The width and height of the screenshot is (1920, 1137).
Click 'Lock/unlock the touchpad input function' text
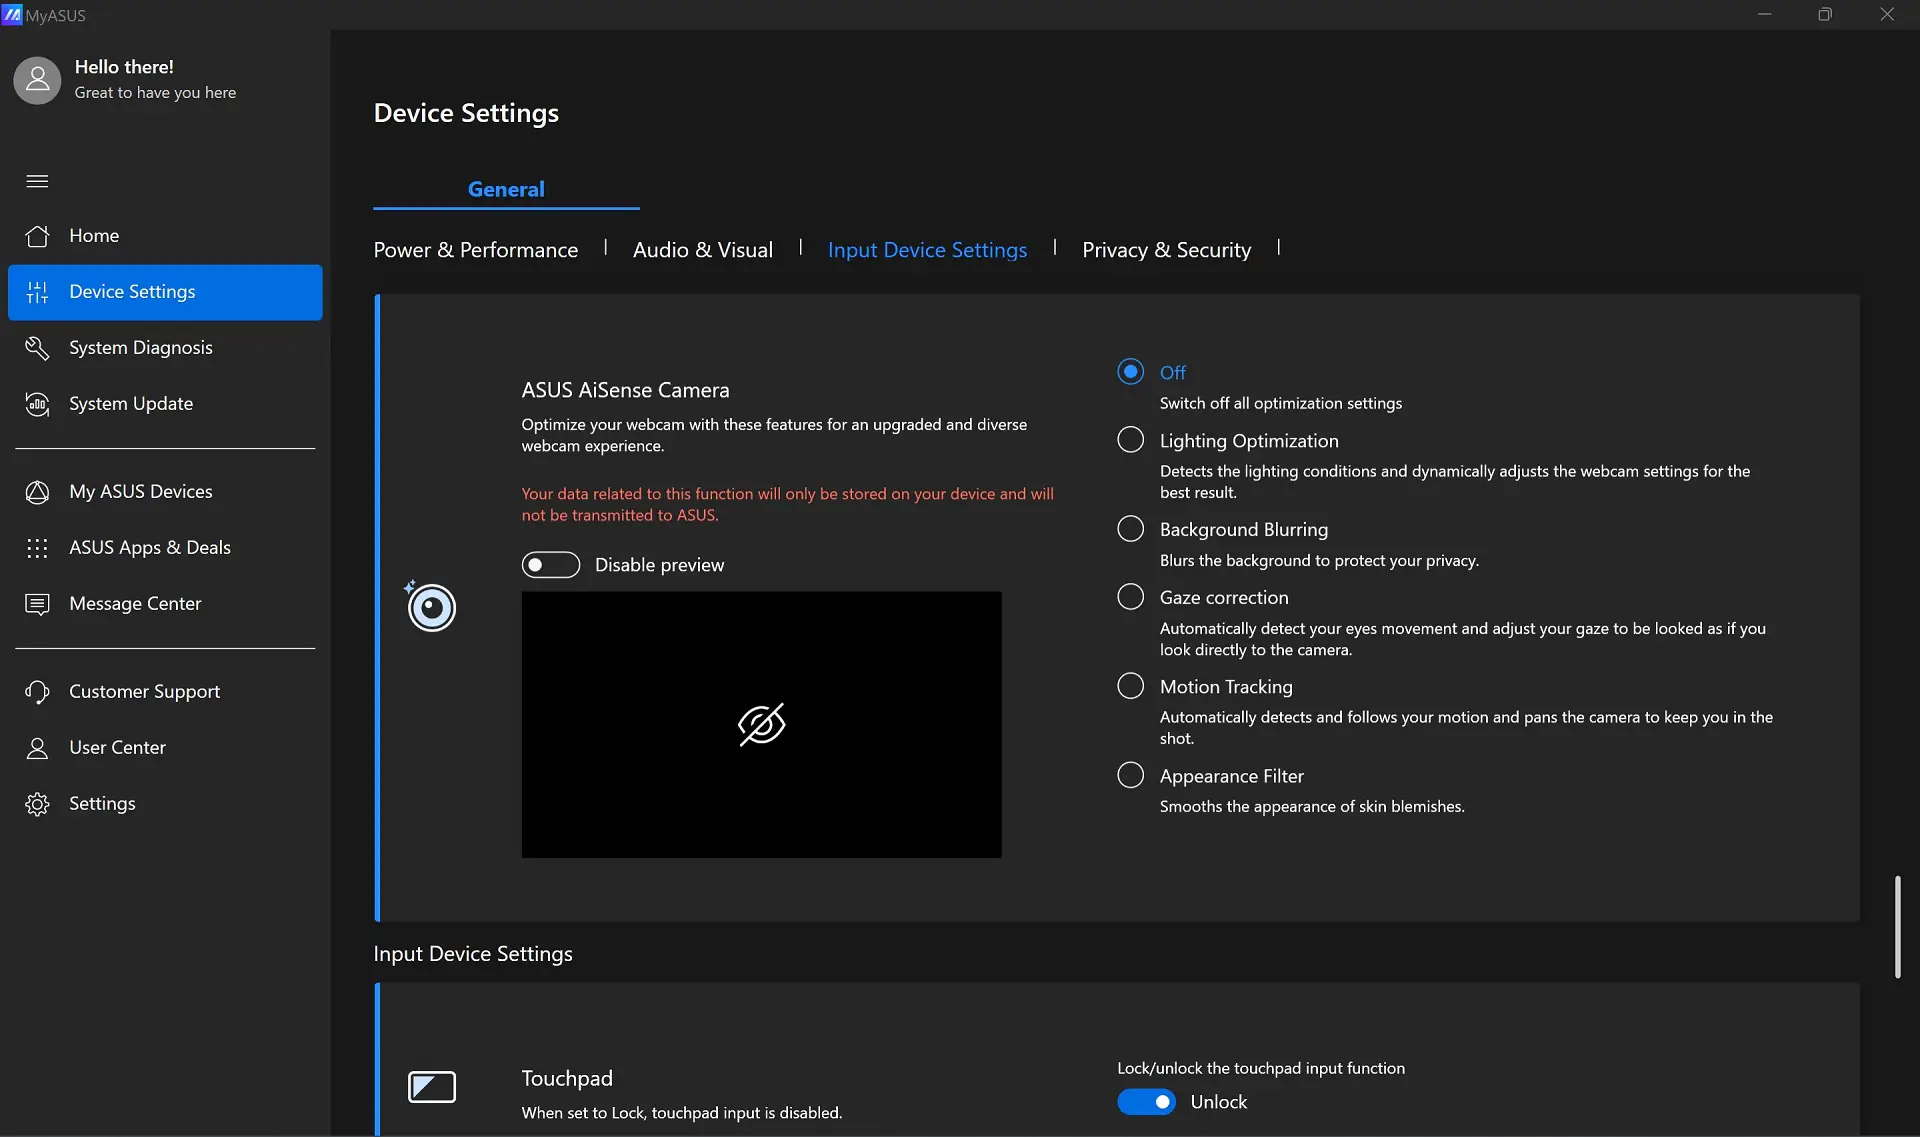click(1260, 1068)
